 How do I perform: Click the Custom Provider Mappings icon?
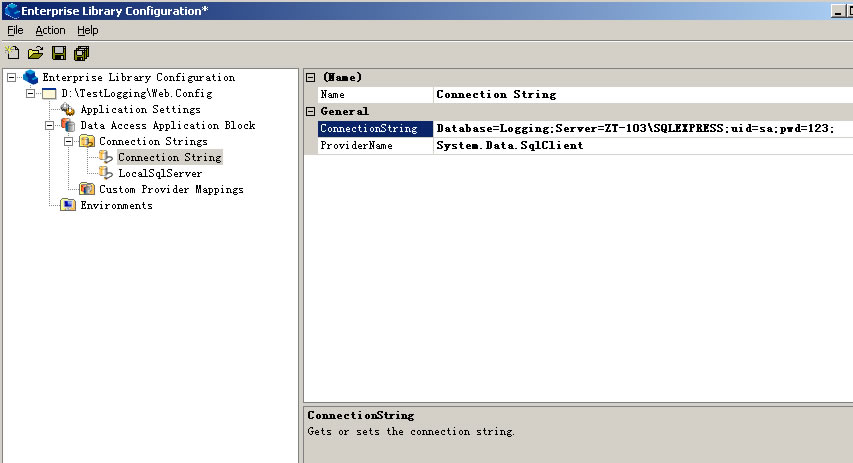86,189
